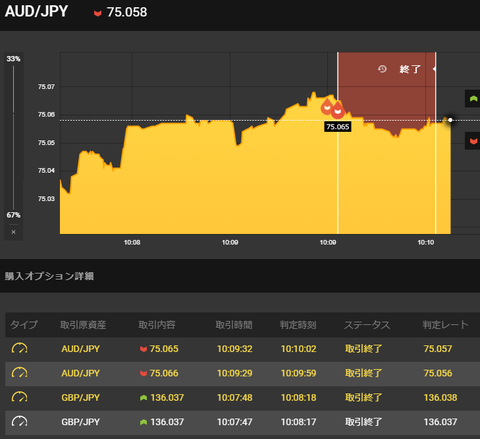
Task: Click the trader sentiment gauge bar
Action: point(13,137)
